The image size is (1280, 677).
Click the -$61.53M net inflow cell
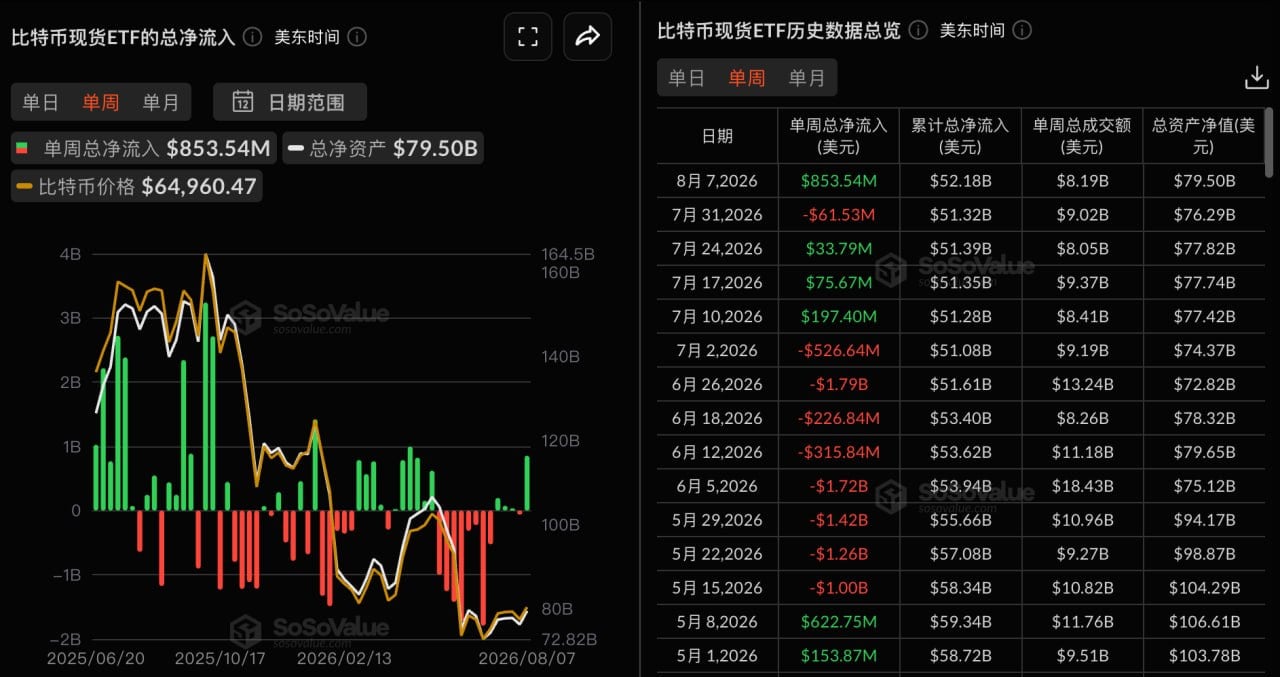(x=838, y=215)
